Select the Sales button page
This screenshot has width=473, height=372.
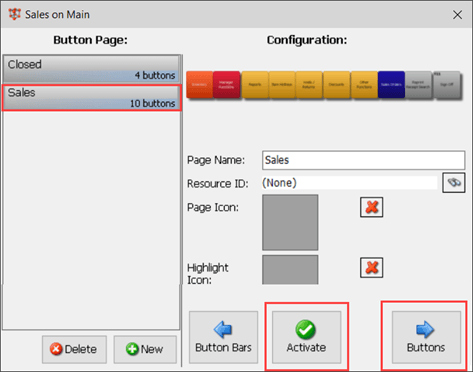(x=91, y=98)
